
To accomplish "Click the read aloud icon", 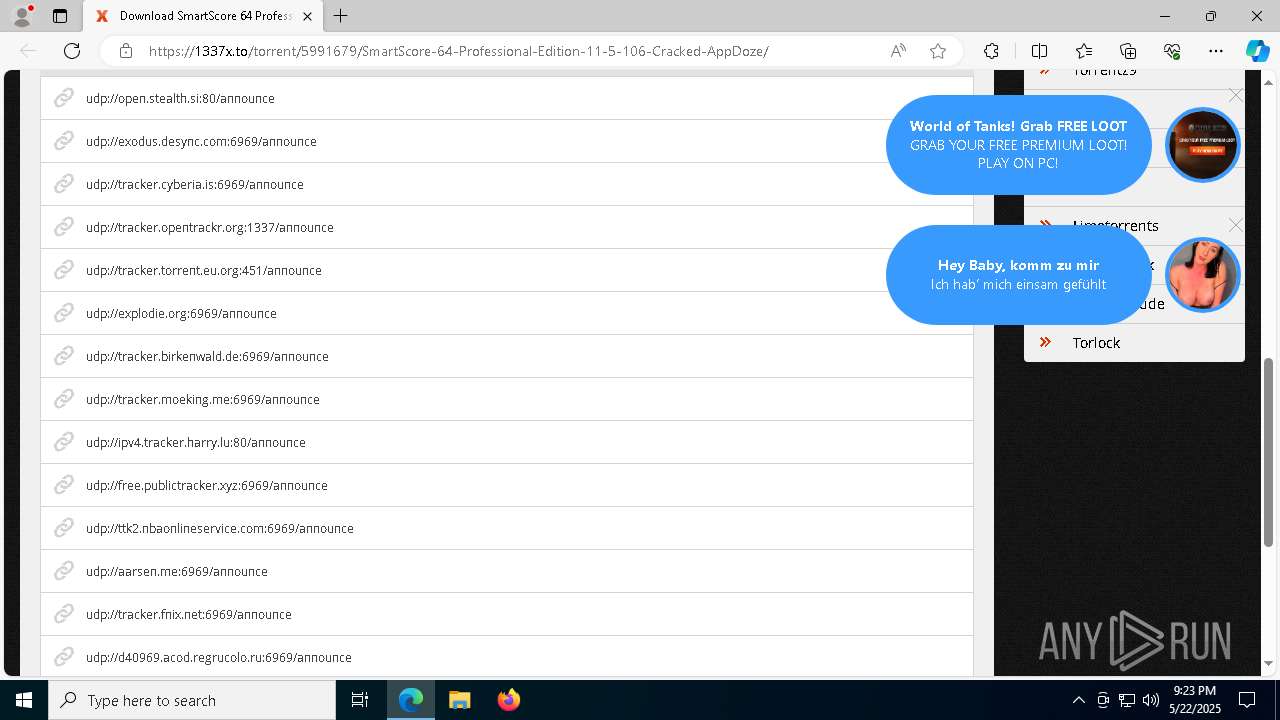I will (898, 51).
